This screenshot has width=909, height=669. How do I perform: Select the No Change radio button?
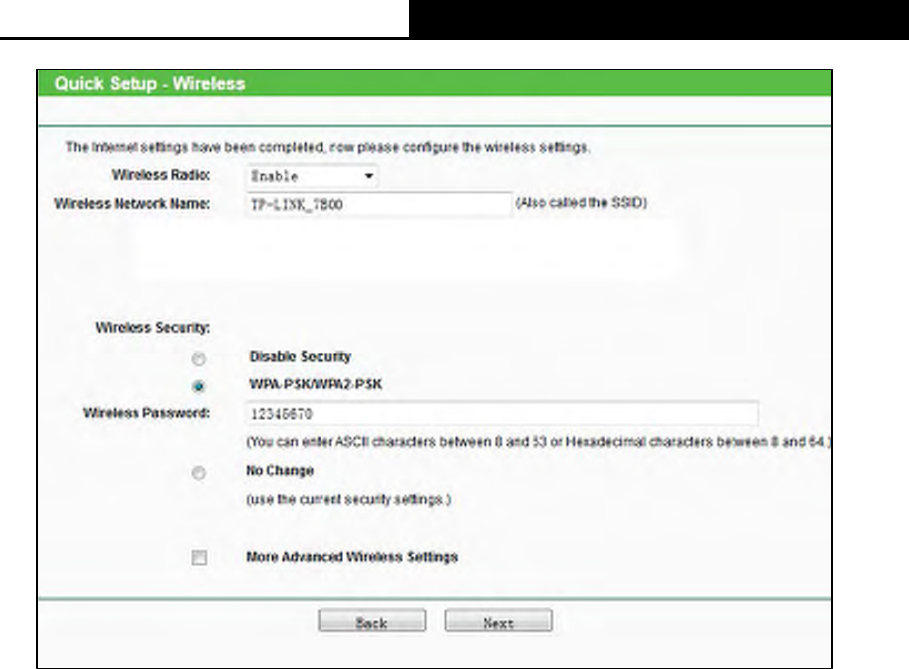[x=199, y=473]
